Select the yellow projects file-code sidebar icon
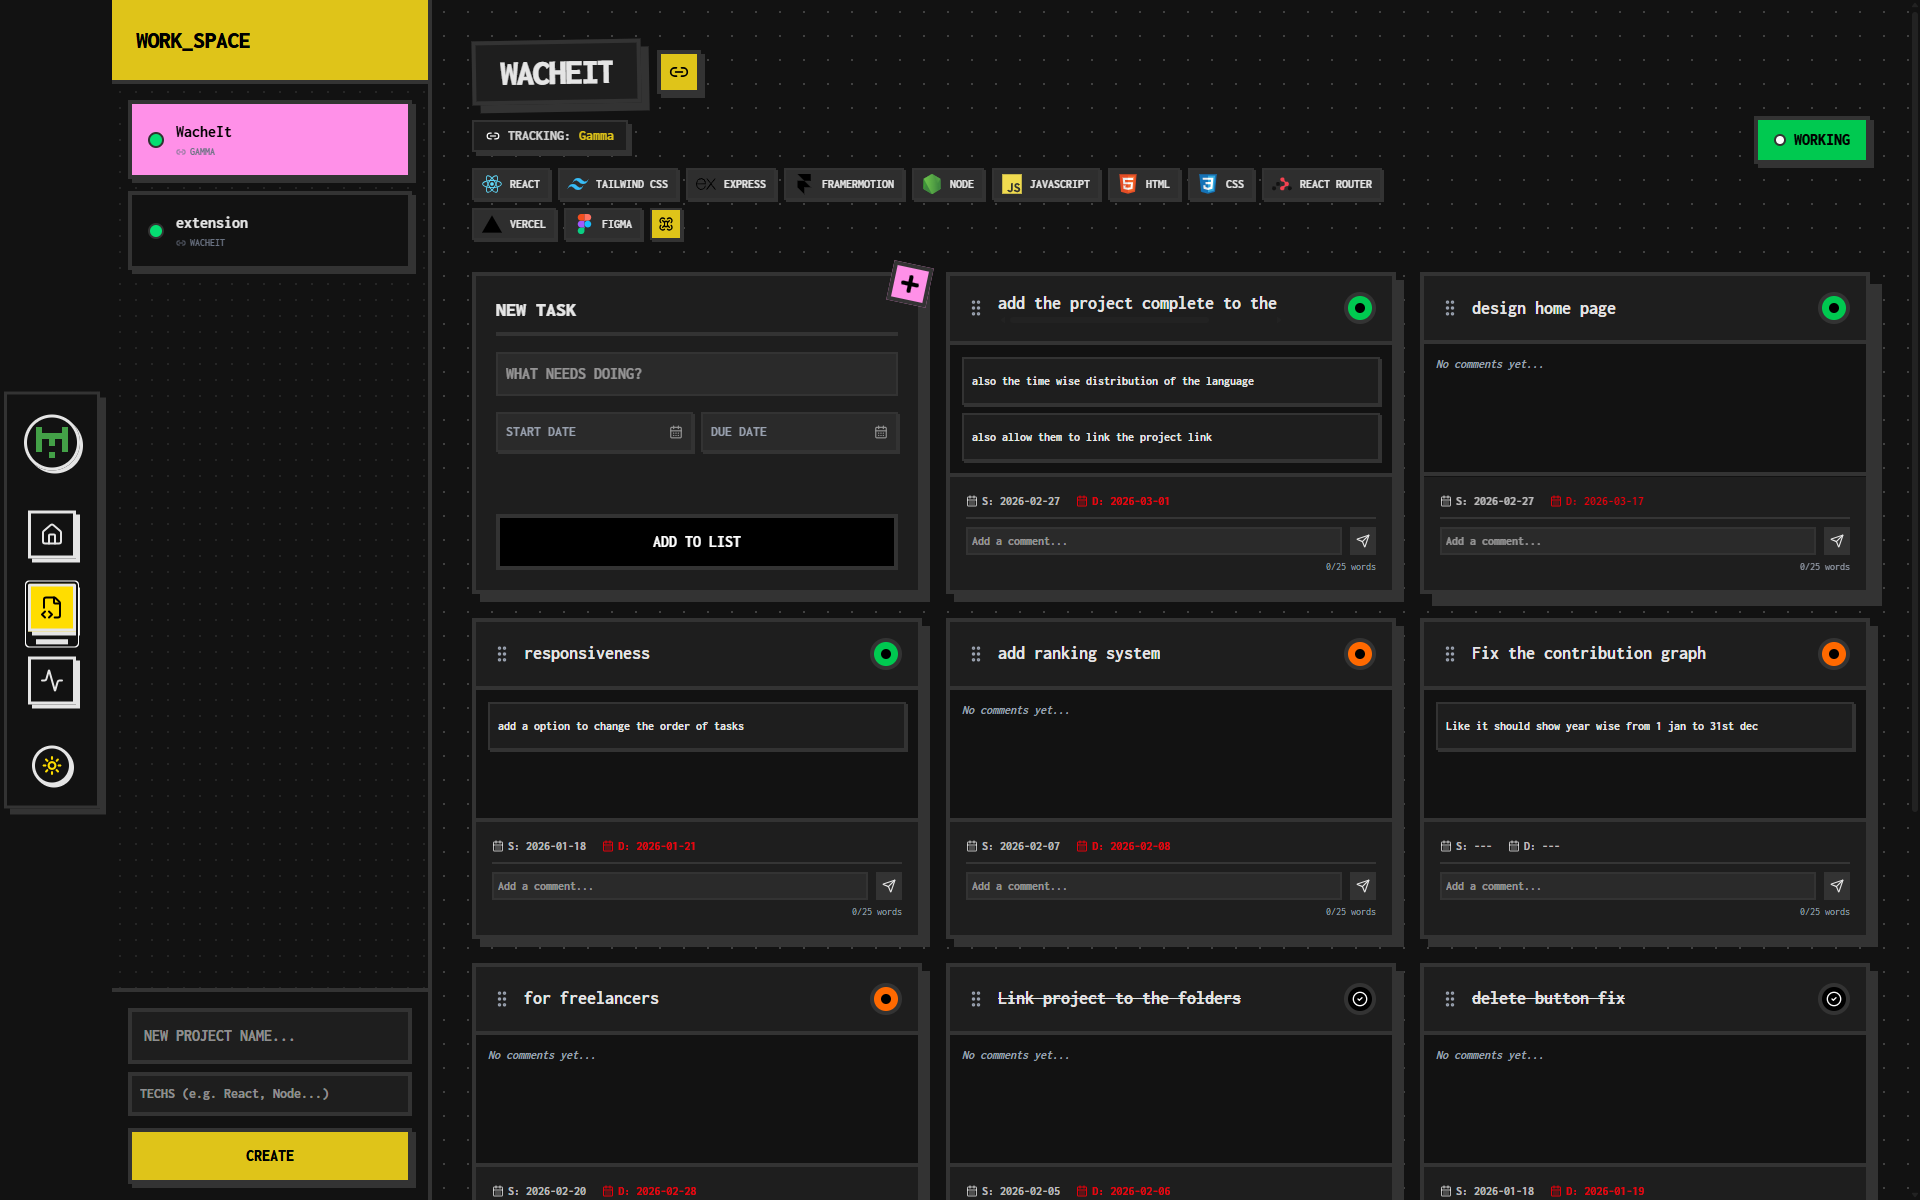This screenshot has height=1200, width=1920. pyautogui.click(x=52, y=608)
